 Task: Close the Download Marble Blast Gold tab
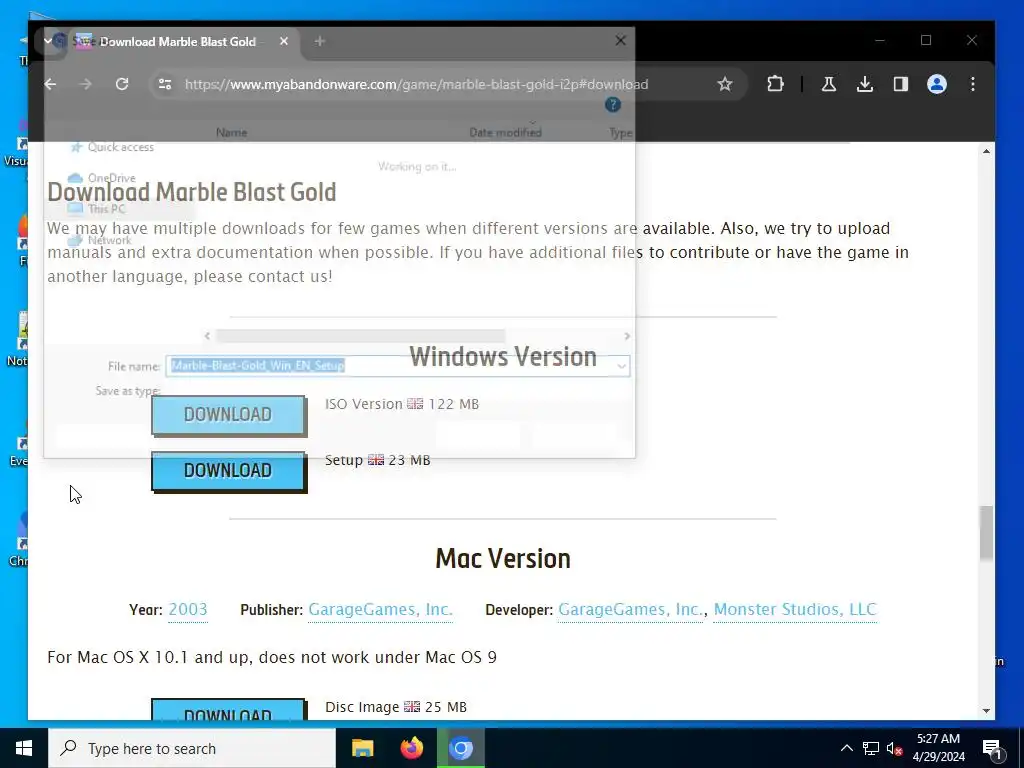point(283,41)
